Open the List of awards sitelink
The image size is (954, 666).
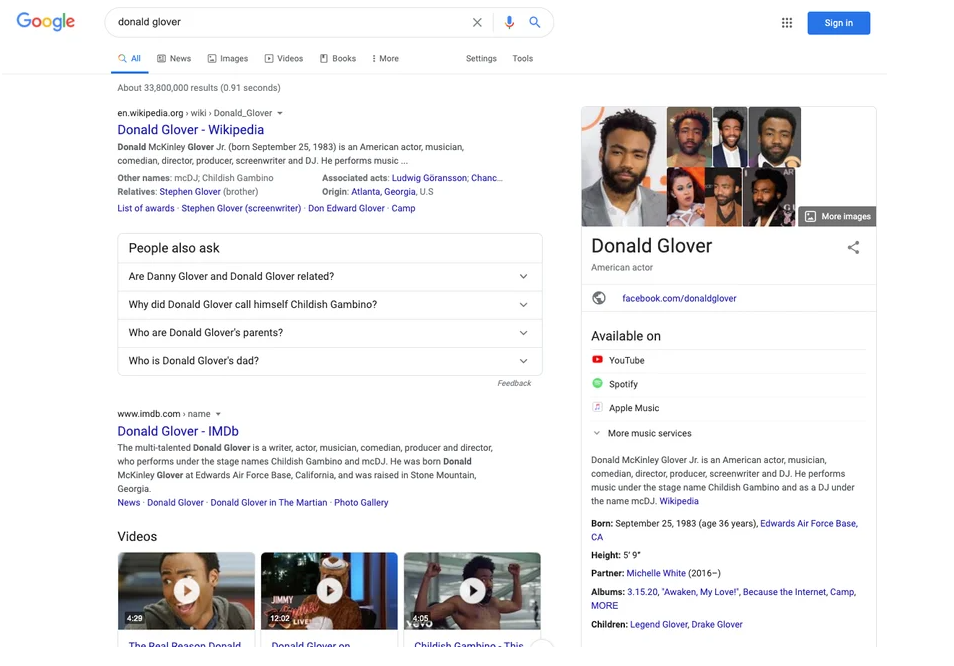(145, 208)
